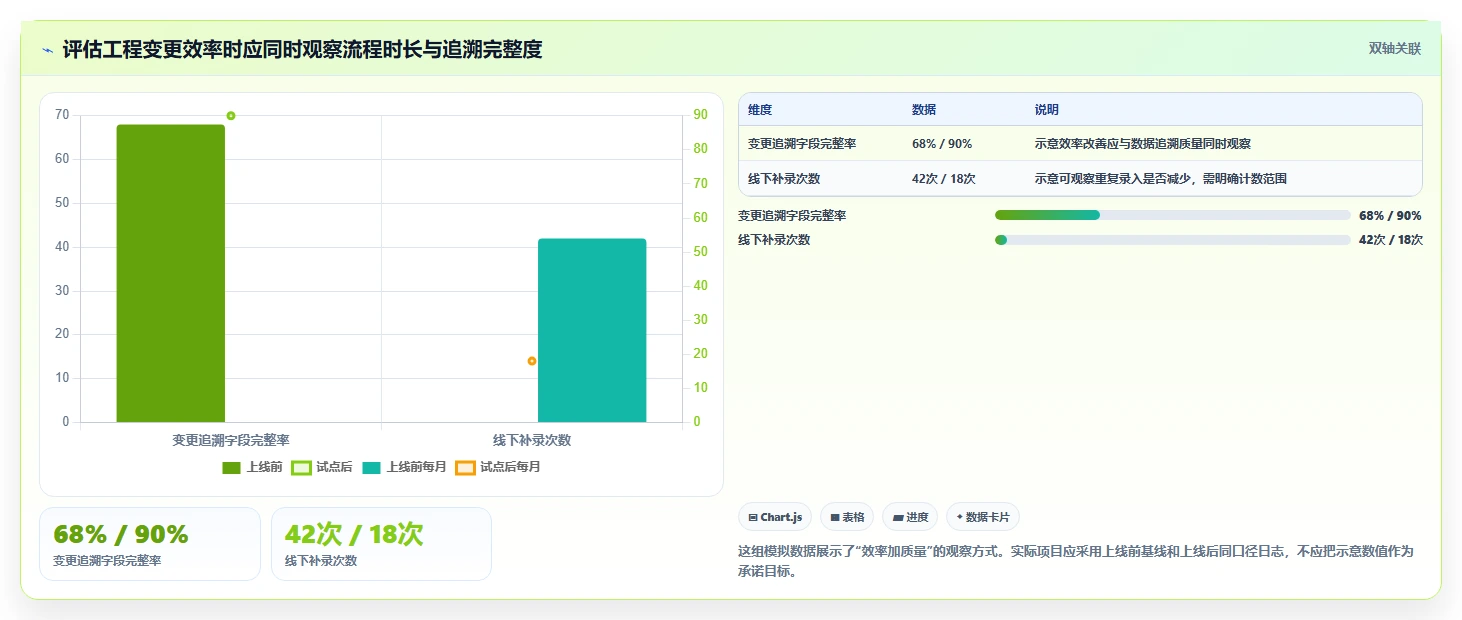Click table cell 示意效率改善应与数据追溯质量同时观察

tap(1143, 144)
